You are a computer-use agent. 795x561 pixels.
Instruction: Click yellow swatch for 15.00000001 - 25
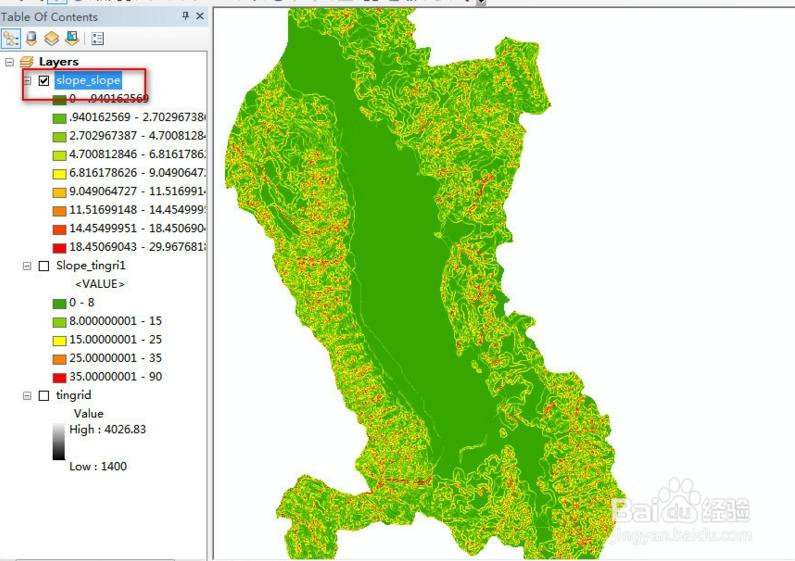pos(59,340)
